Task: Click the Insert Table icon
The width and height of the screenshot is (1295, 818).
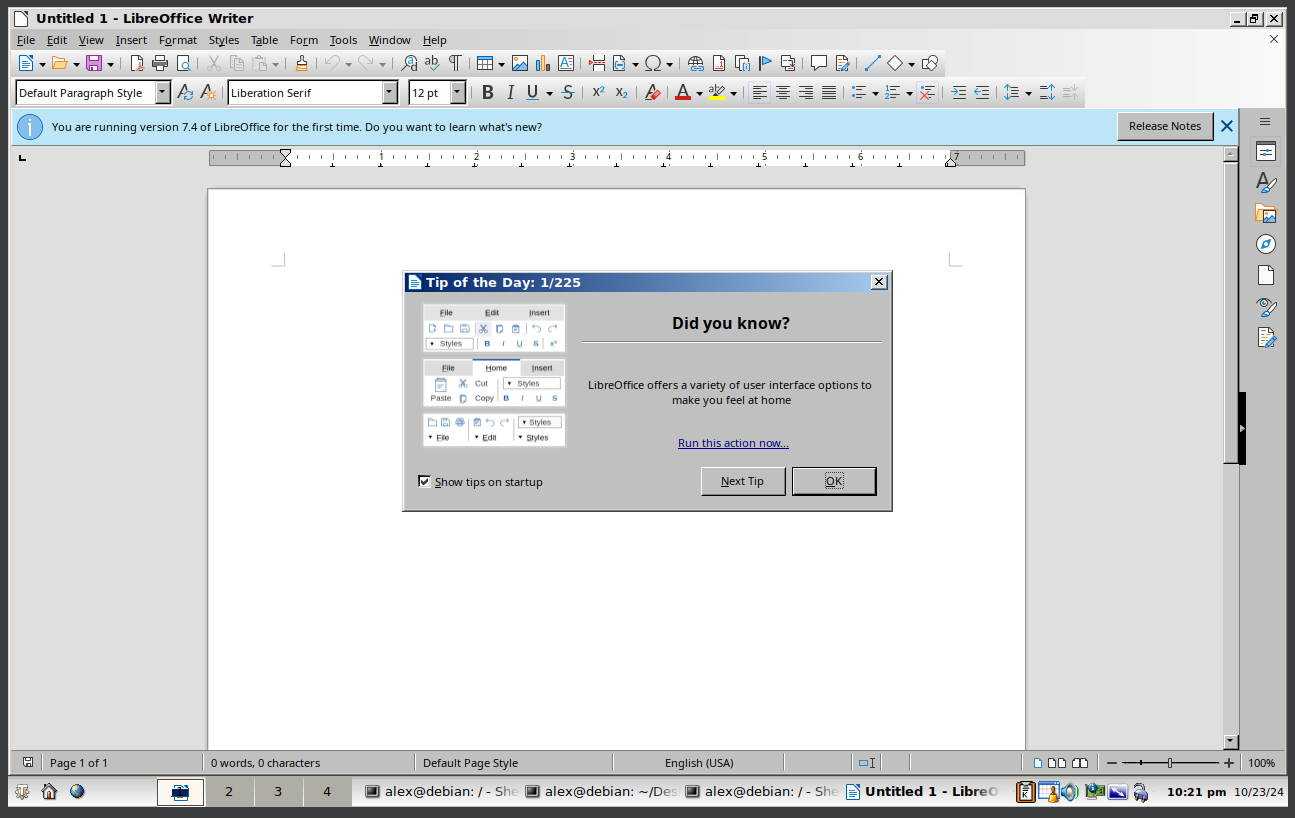Action: [484, 63]
